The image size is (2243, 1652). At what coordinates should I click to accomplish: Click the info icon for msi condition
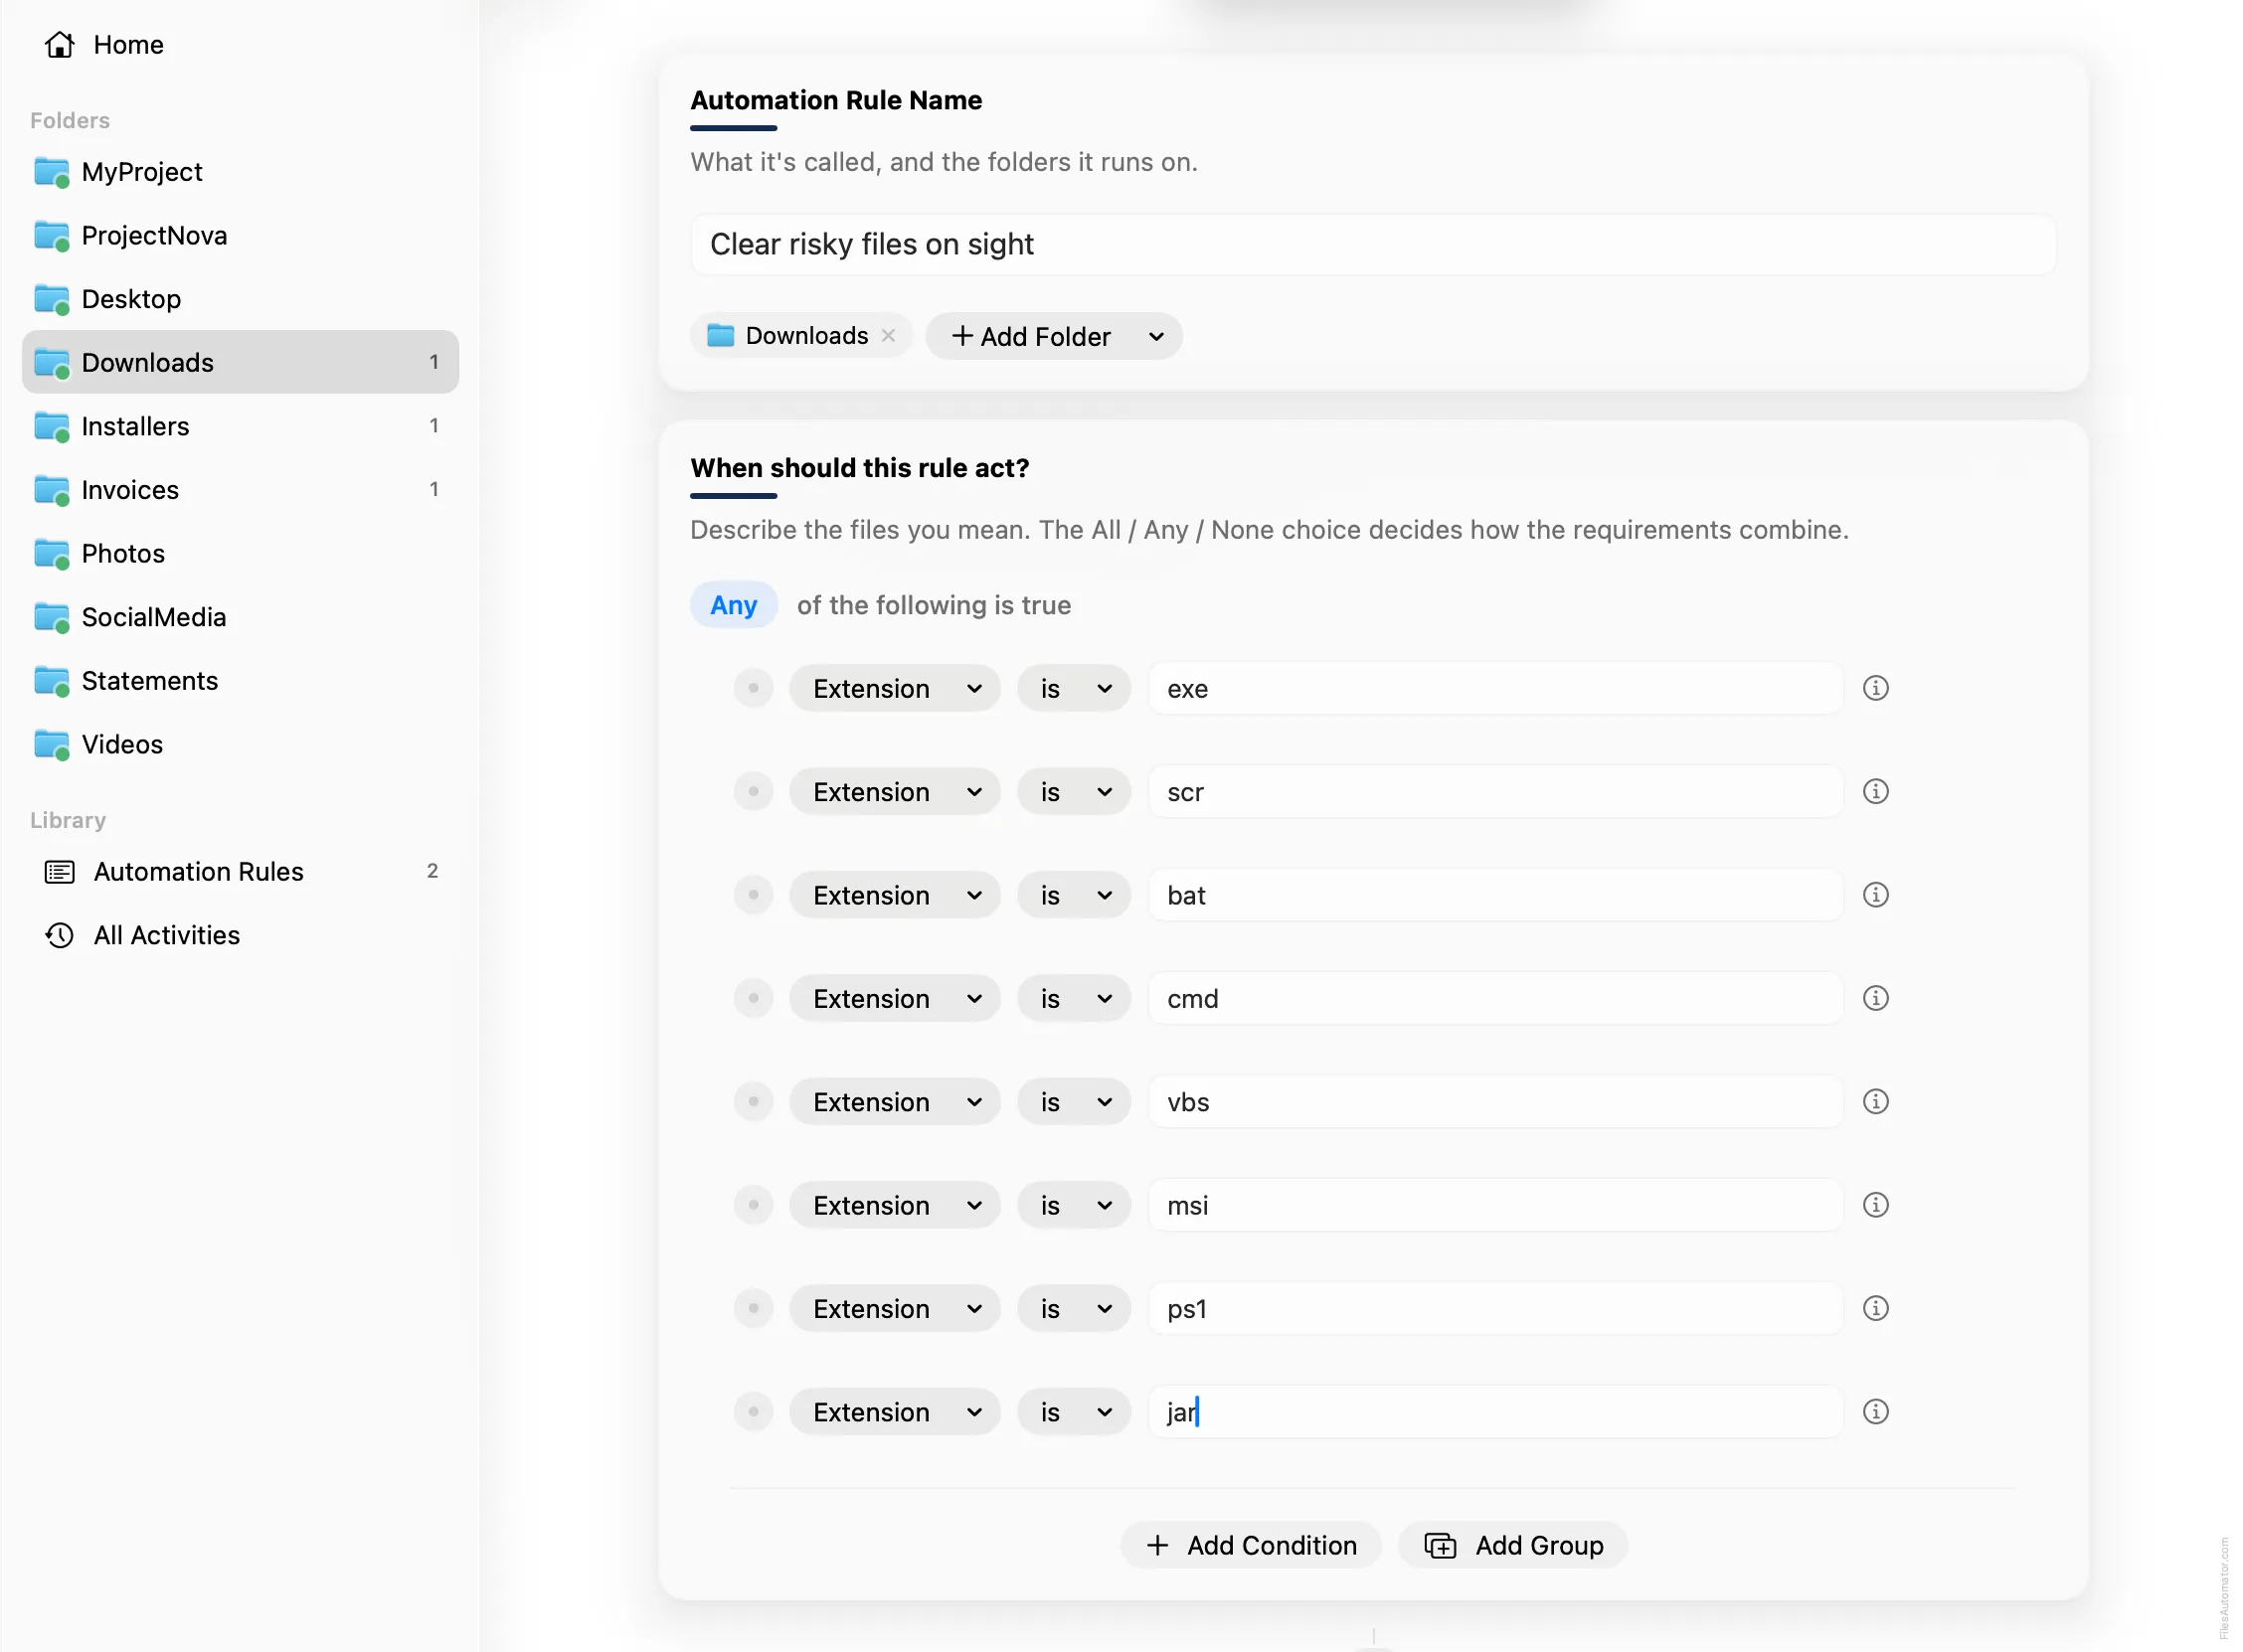pos(1875,1204)
